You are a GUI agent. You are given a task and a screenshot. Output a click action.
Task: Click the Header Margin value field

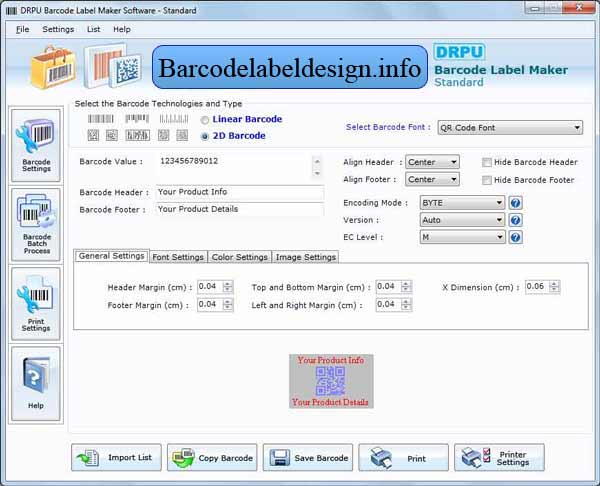pos(210,287)
